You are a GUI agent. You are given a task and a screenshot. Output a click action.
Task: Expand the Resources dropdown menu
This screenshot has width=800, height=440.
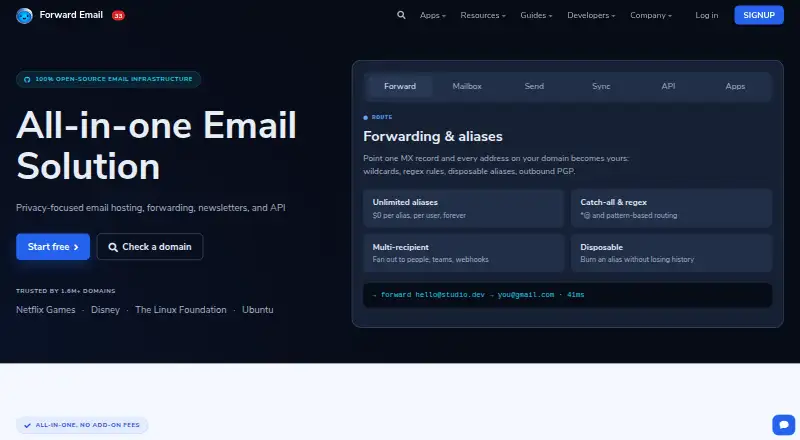point(483,15)
